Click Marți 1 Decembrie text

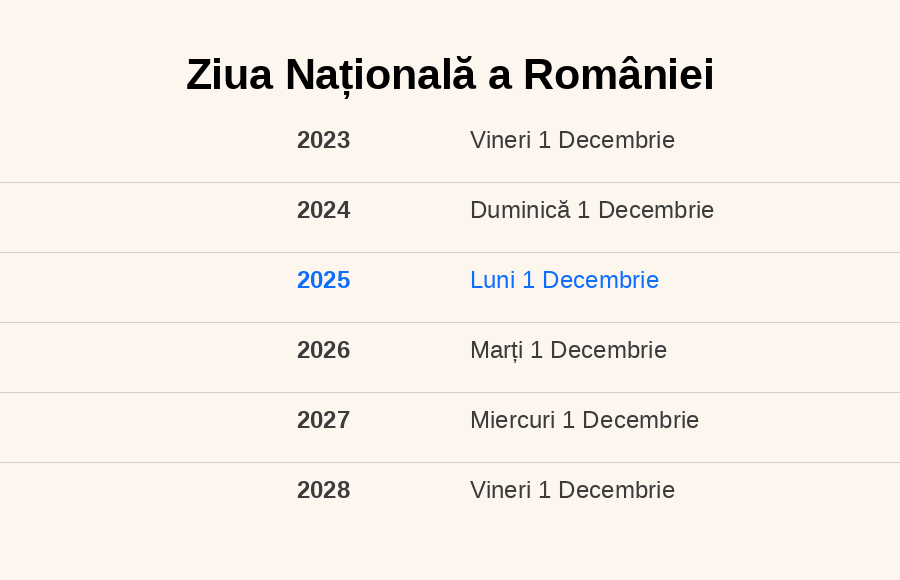click(x=568, y=350)
